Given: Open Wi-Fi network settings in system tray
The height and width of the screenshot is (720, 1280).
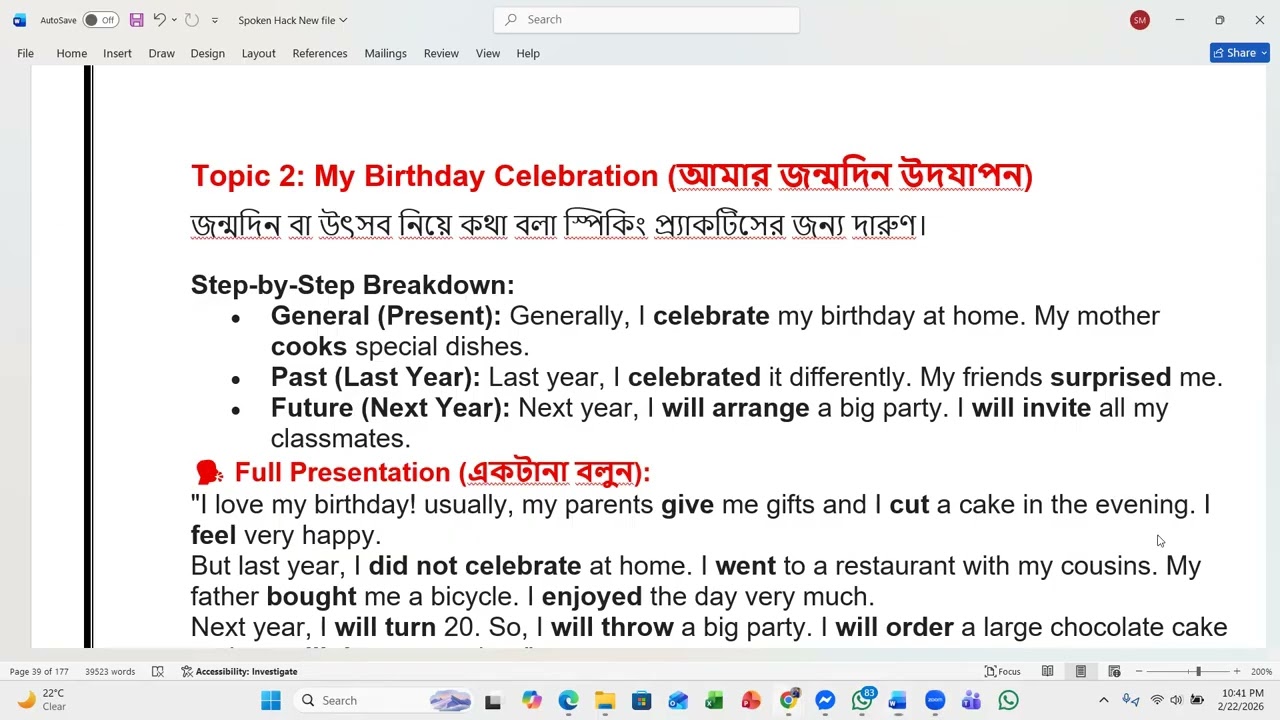Looking at the screenshot, I should pyautogui.click(x=1157, y=700).
